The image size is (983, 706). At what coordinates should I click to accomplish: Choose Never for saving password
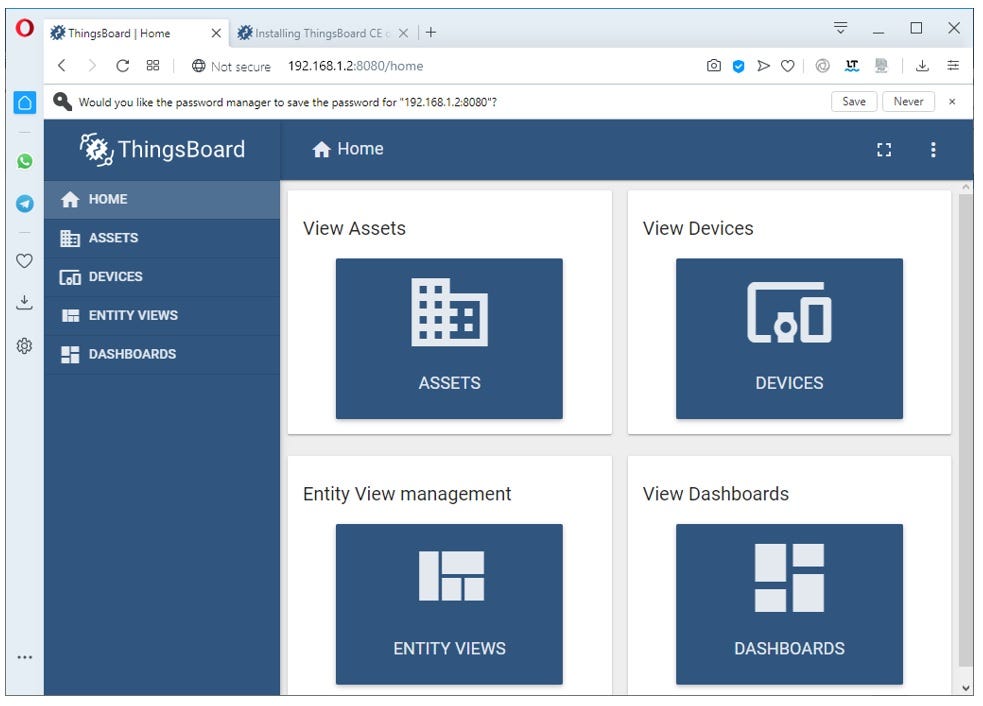coord(908,102)
